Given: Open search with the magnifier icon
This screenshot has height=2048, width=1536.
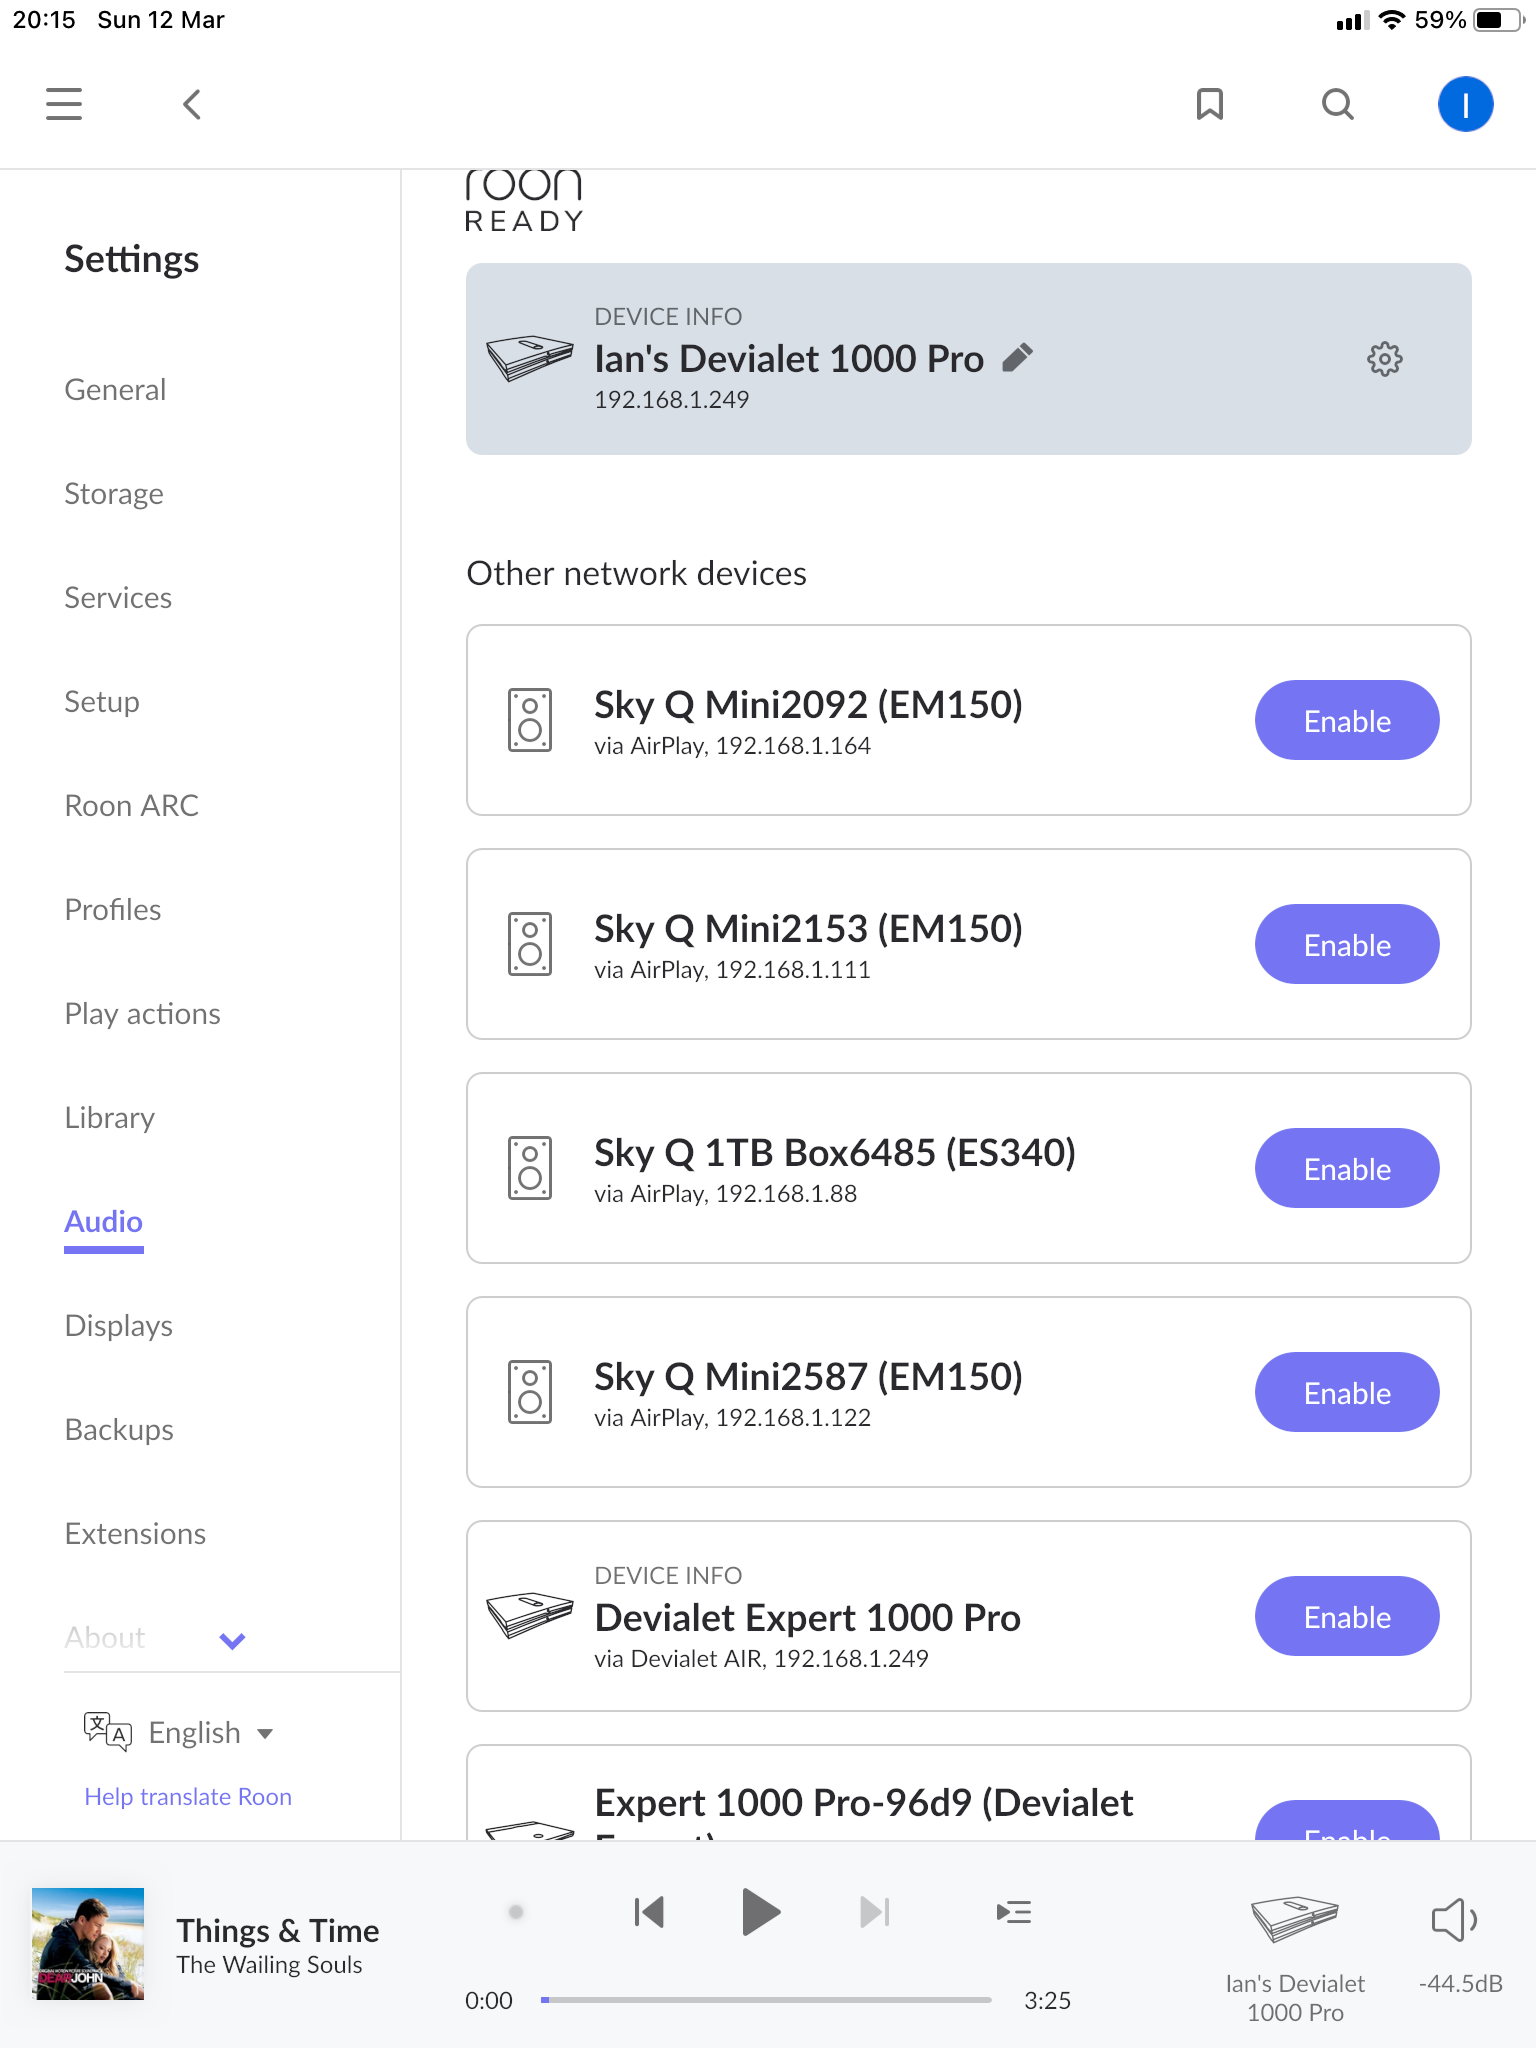Looking at the screenshot, I should point(1338,104).
